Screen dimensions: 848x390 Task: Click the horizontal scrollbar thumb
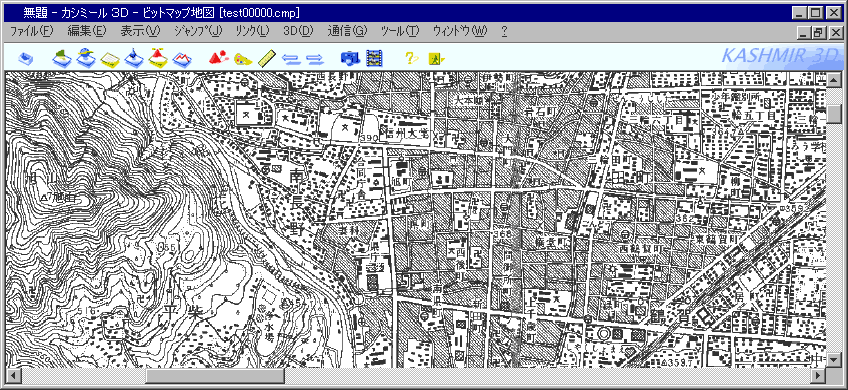pyautogui.click(x=216, y=375)
